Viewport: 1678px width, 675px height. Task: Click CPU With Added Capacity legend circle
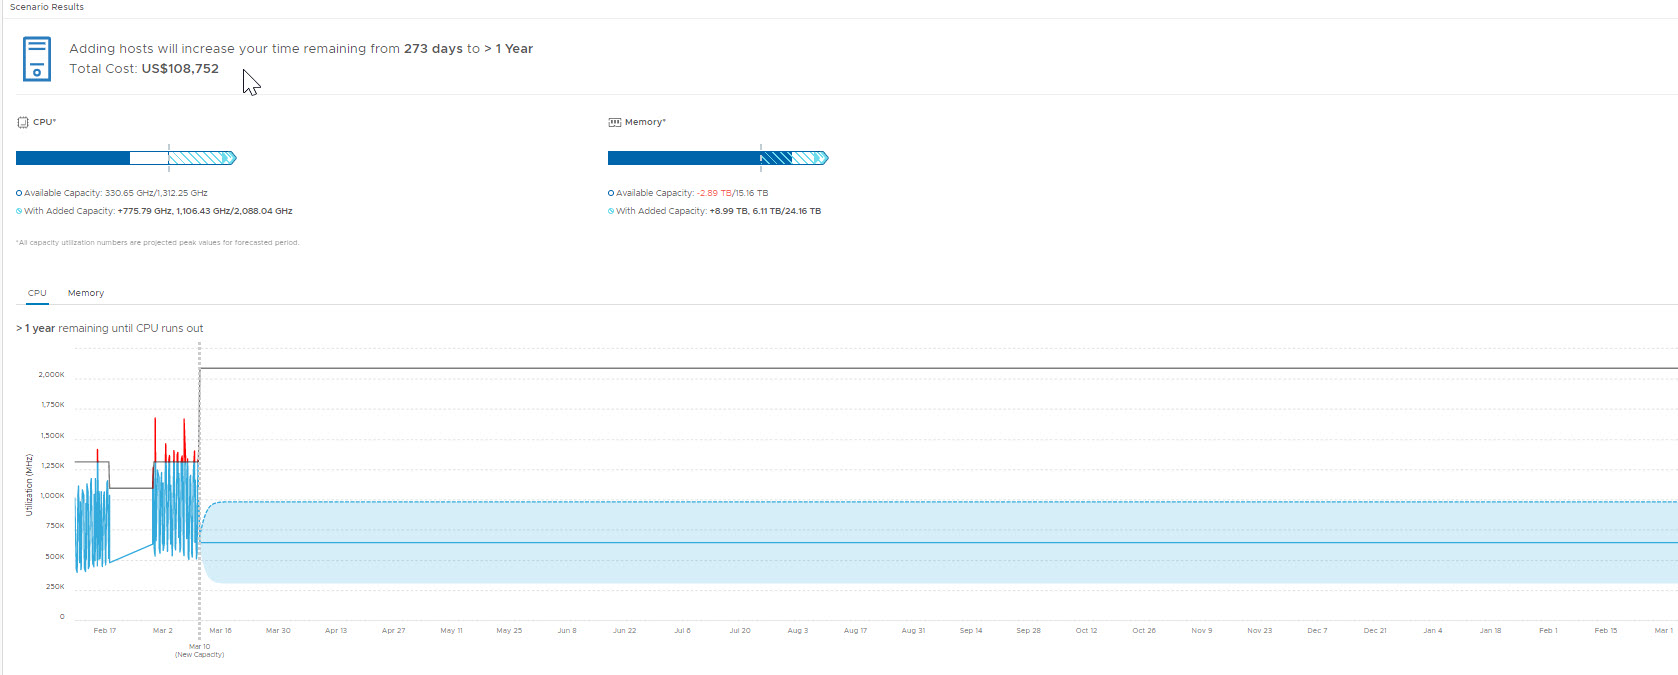tap(19, 211)
